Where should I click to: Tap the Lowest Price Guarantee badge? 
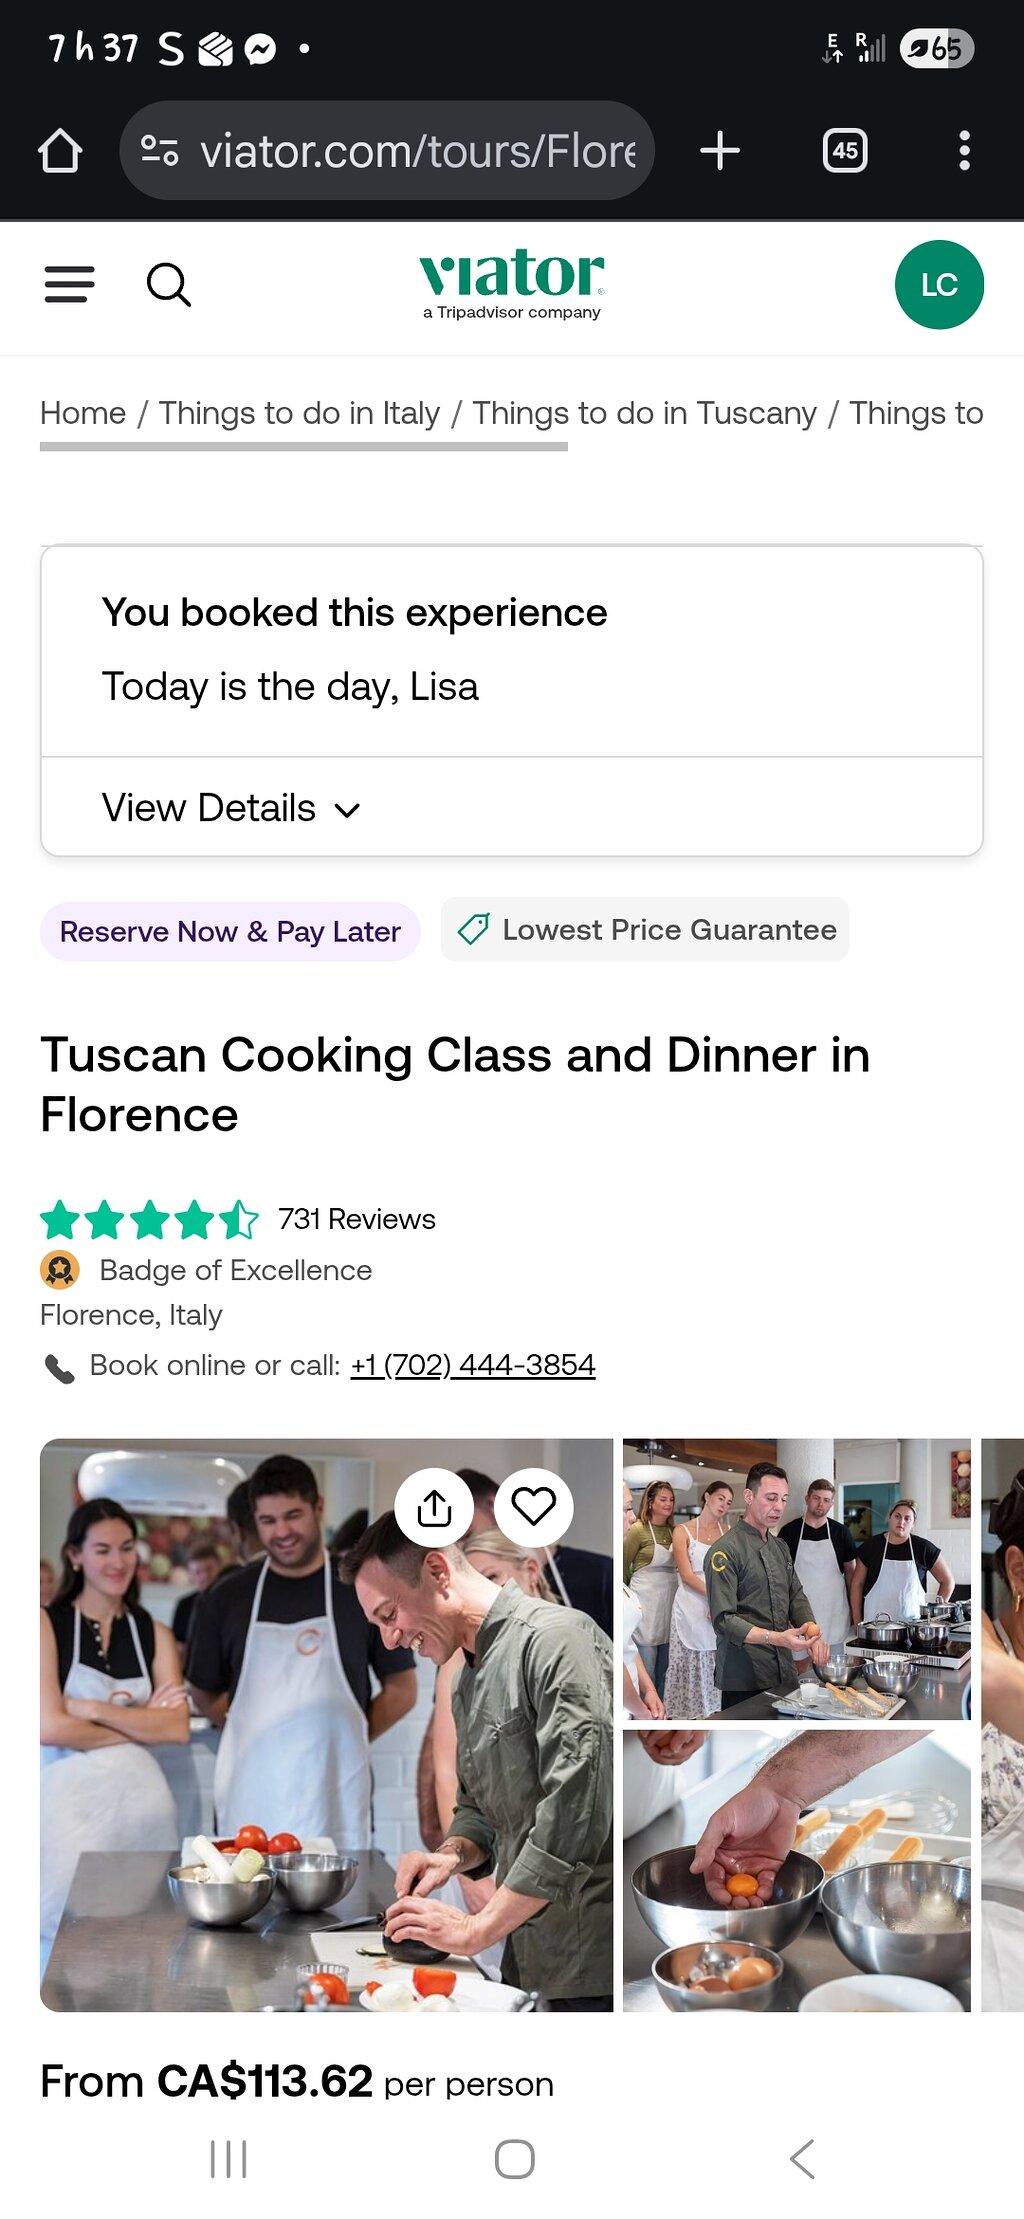pyautogui.click(x=645, y=930)
